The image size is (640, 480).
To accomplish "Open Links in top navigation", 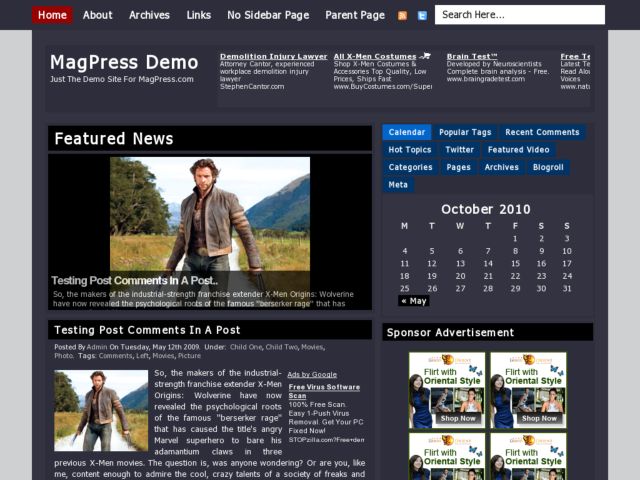I will (x=199, y=15).
